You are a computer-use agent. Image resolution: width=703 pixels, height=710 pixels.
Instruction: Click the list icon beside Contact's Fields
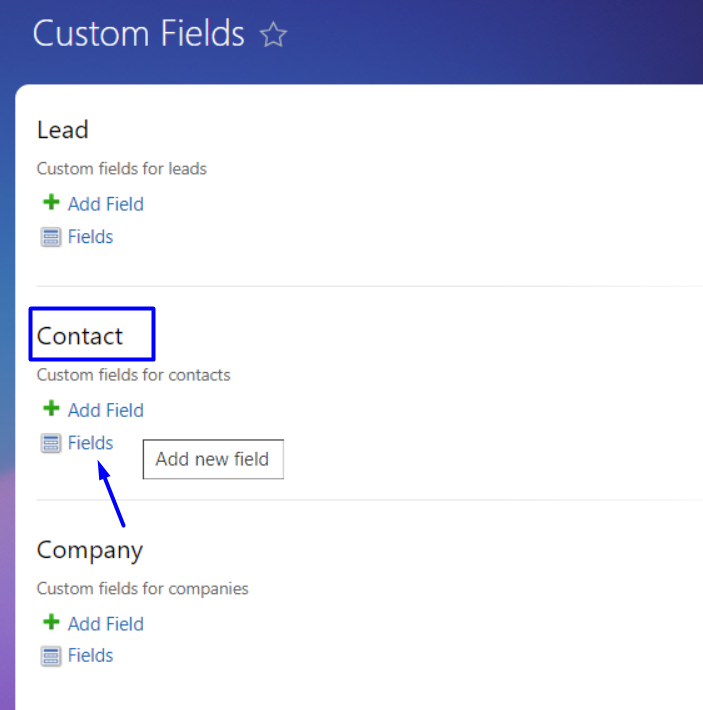pos(51,443)
